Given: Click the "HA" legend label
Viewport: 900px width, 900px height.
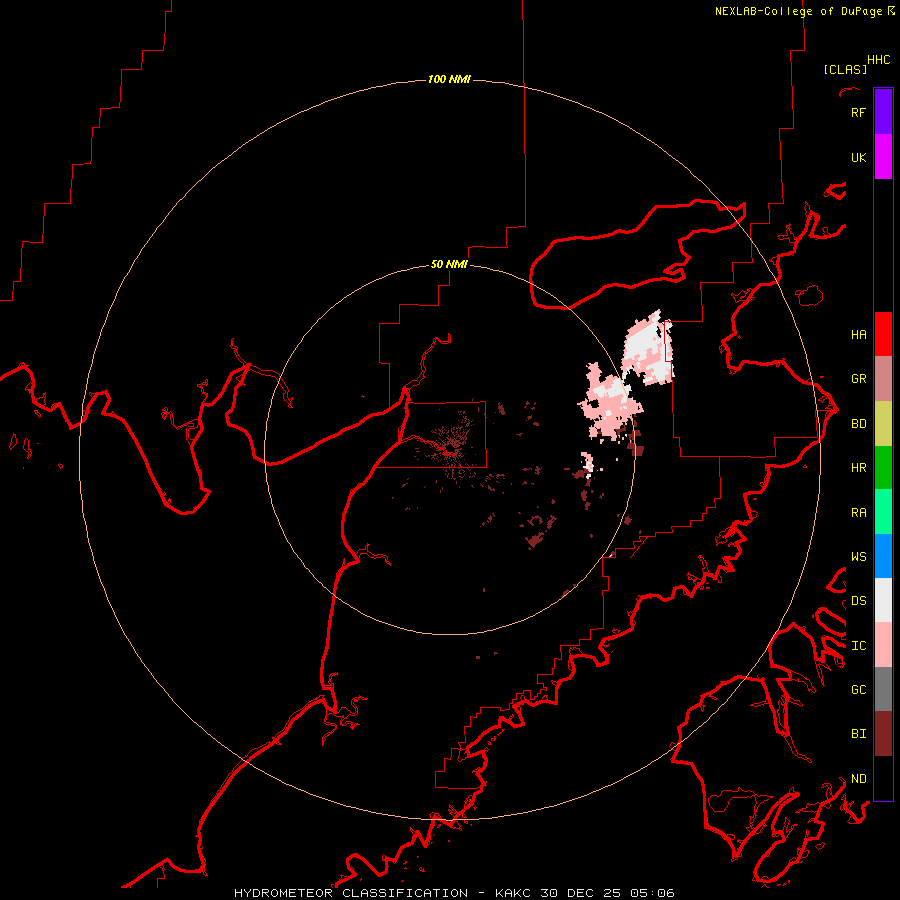Looking at the screenshot, I should coord(859,335).
